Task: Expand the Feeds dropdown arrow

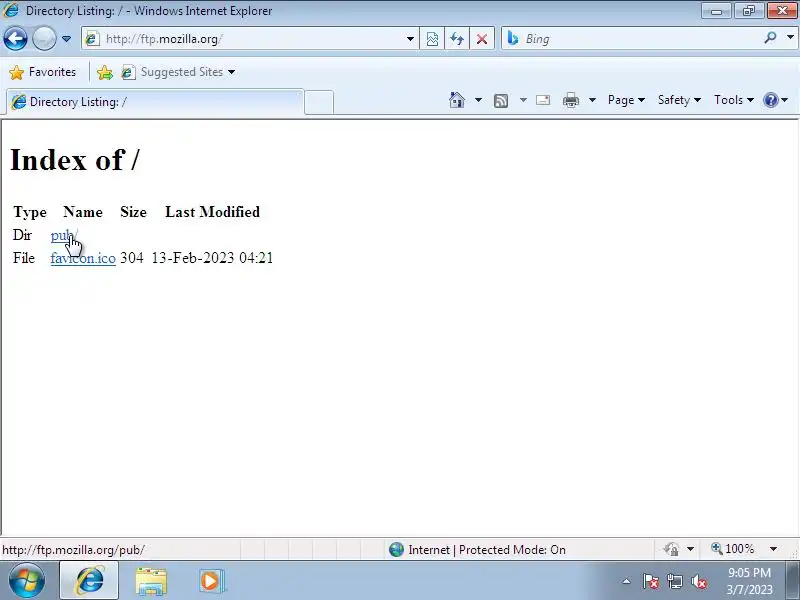Action: tap(523, 100)
